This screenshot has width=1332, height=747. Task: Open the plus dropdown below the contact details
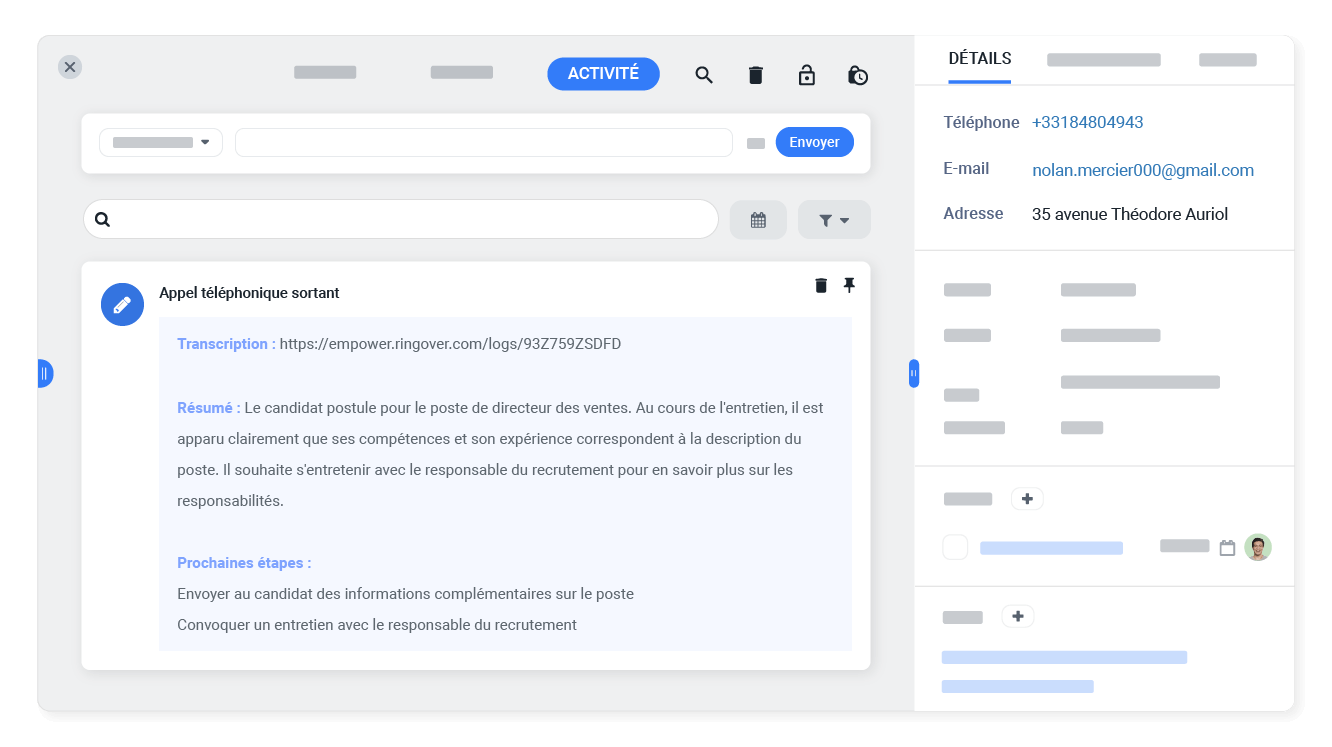click(x=1018, y=616)
